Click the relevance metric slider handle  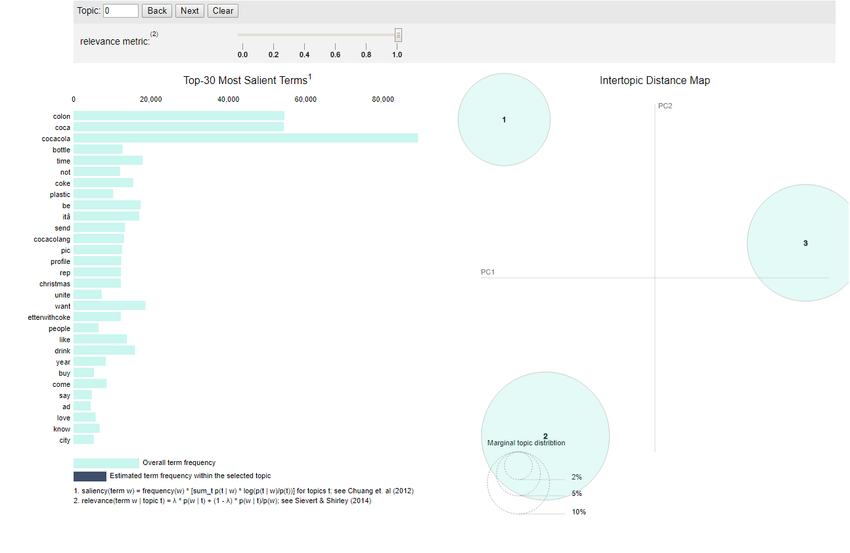pyautogui.click(x=398, y=35)
